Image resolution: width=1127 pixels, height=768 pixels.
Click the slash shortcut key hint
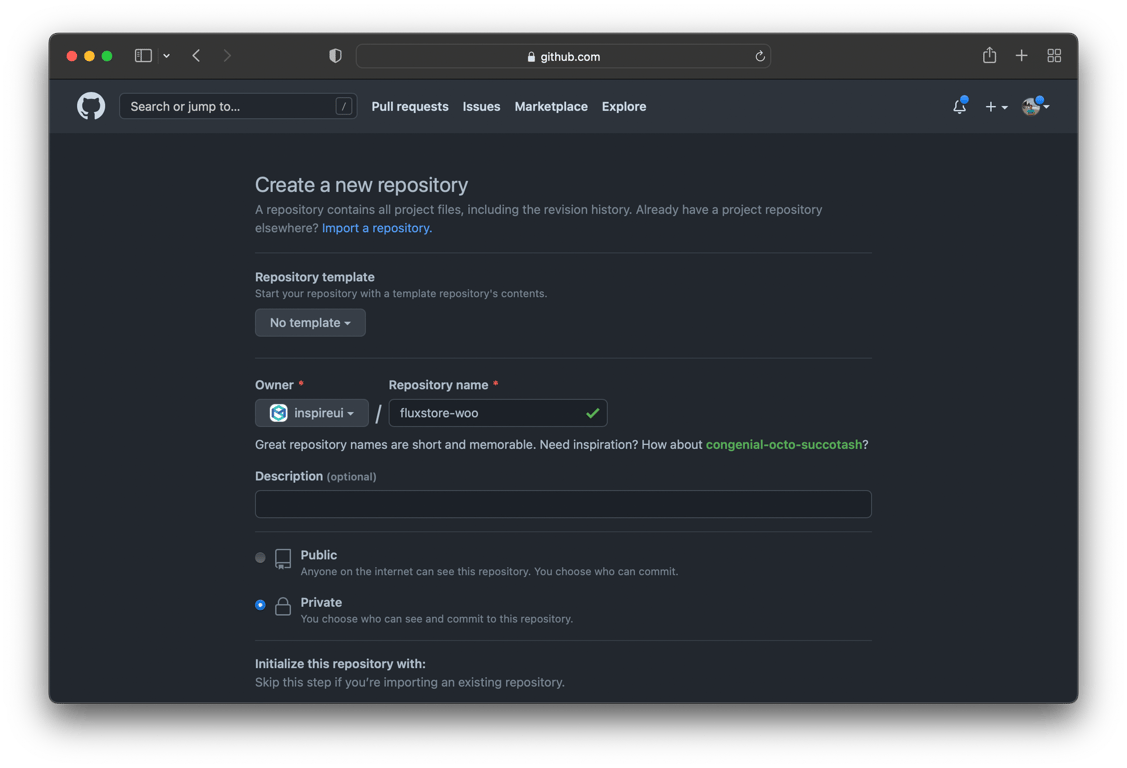click(x=344, y=106)
